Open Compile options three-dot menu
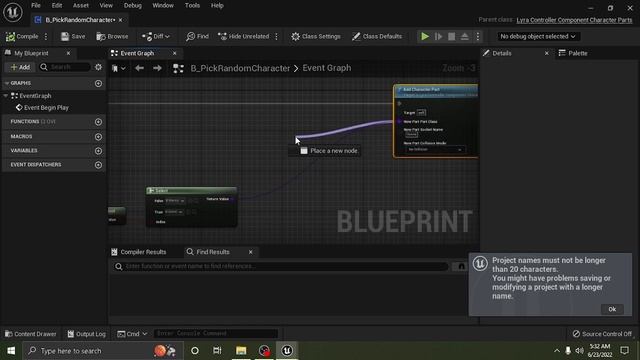The height and width of the screenshot is (360, 640). (x=46, y=36)
